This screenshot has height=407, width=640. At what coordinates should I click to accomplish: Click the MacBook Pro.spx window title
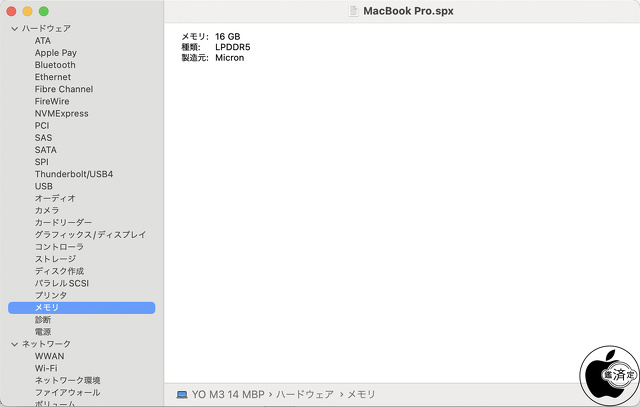408,11
